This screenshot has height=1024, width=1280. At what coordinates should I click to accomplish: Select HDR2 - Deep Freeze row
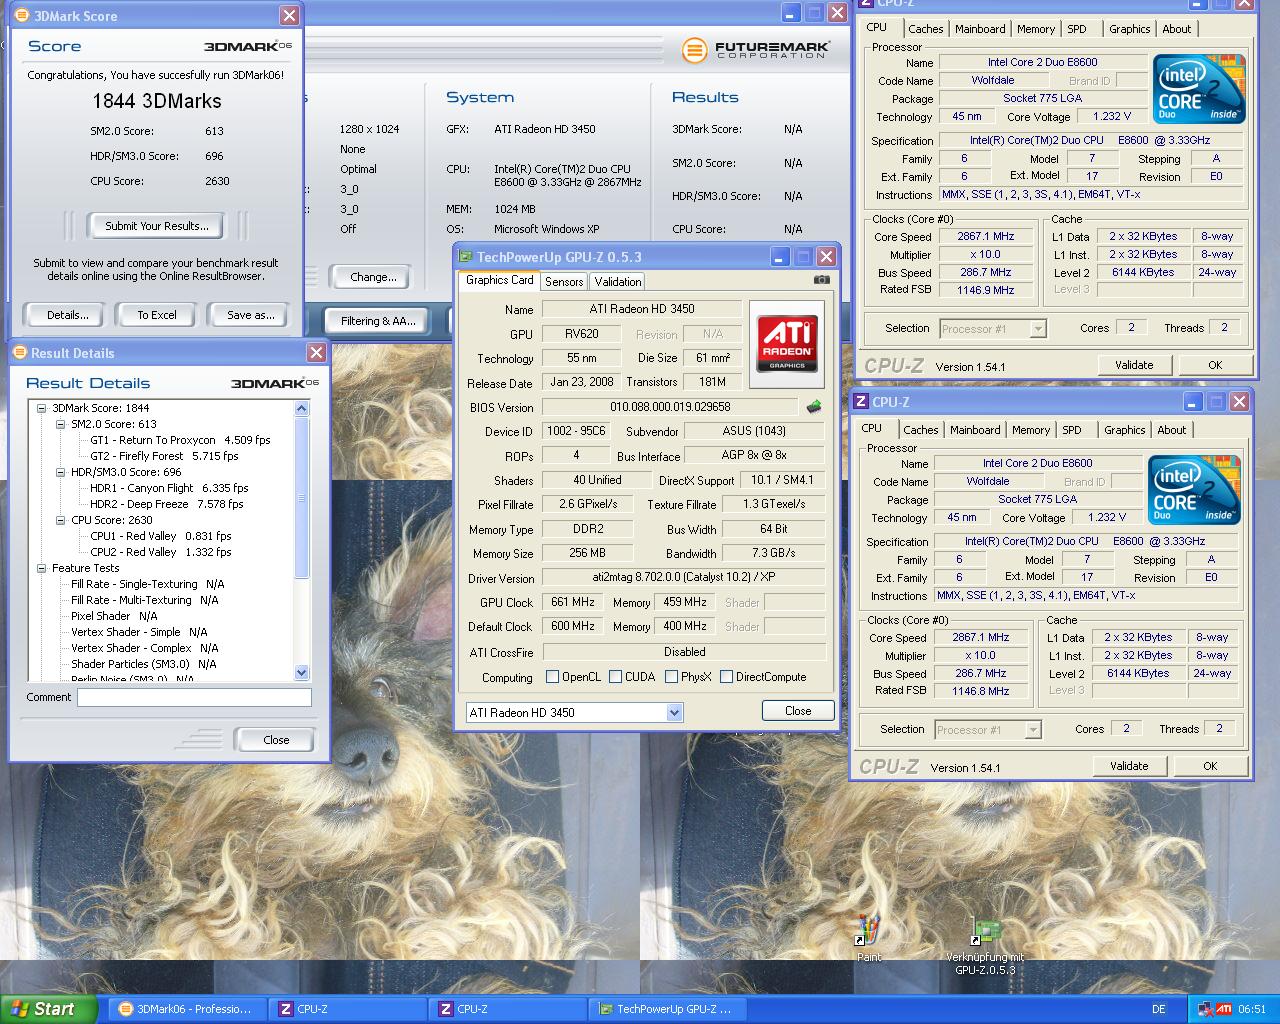click(166, 504)
